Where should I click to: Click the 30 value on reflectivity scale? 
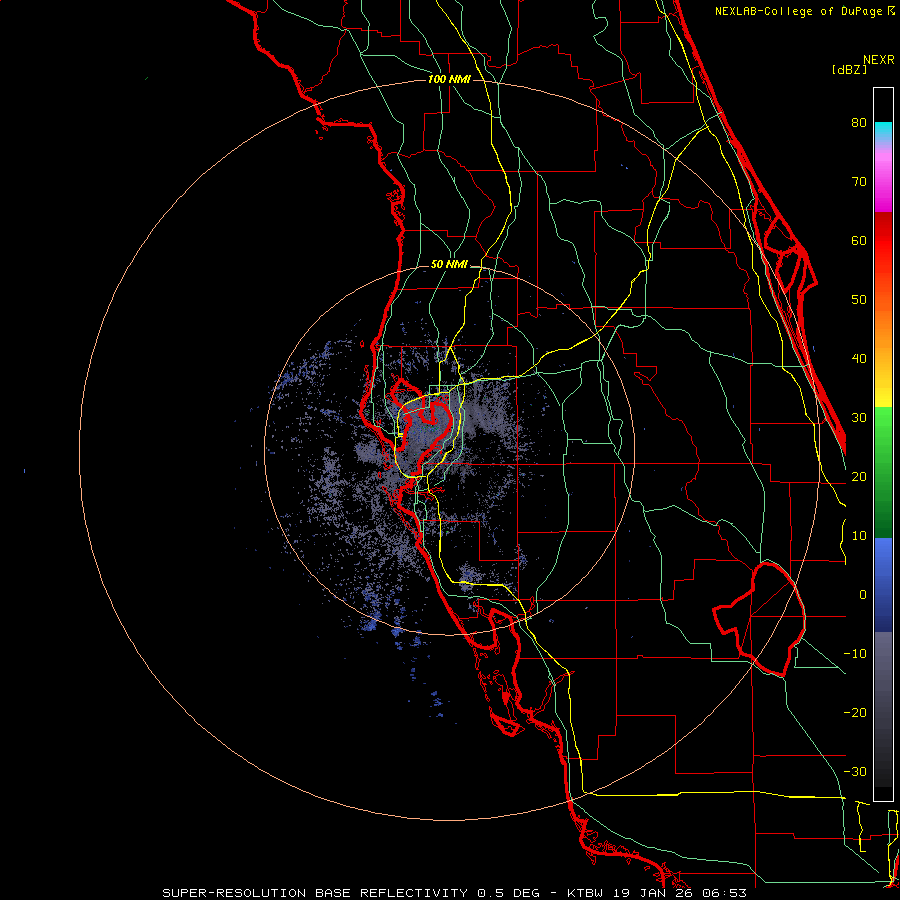pos(859,418)
